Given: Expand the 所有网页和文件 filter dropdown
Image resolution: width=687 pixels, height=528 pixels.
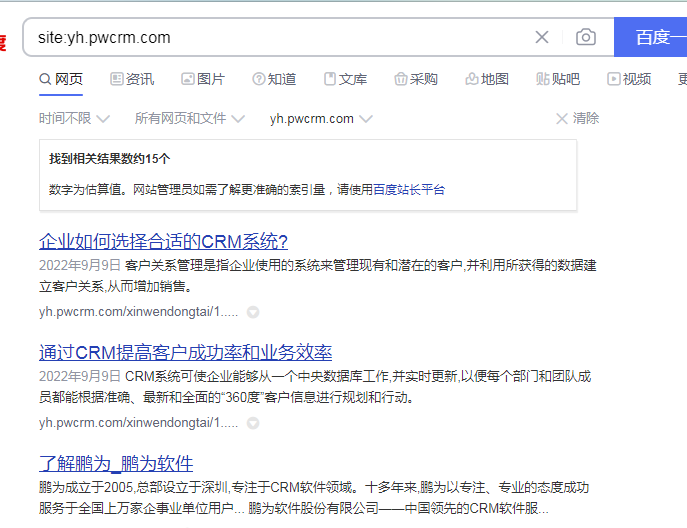Looking at the screenshot, I should pyautogui.click(x=189, y=118).
